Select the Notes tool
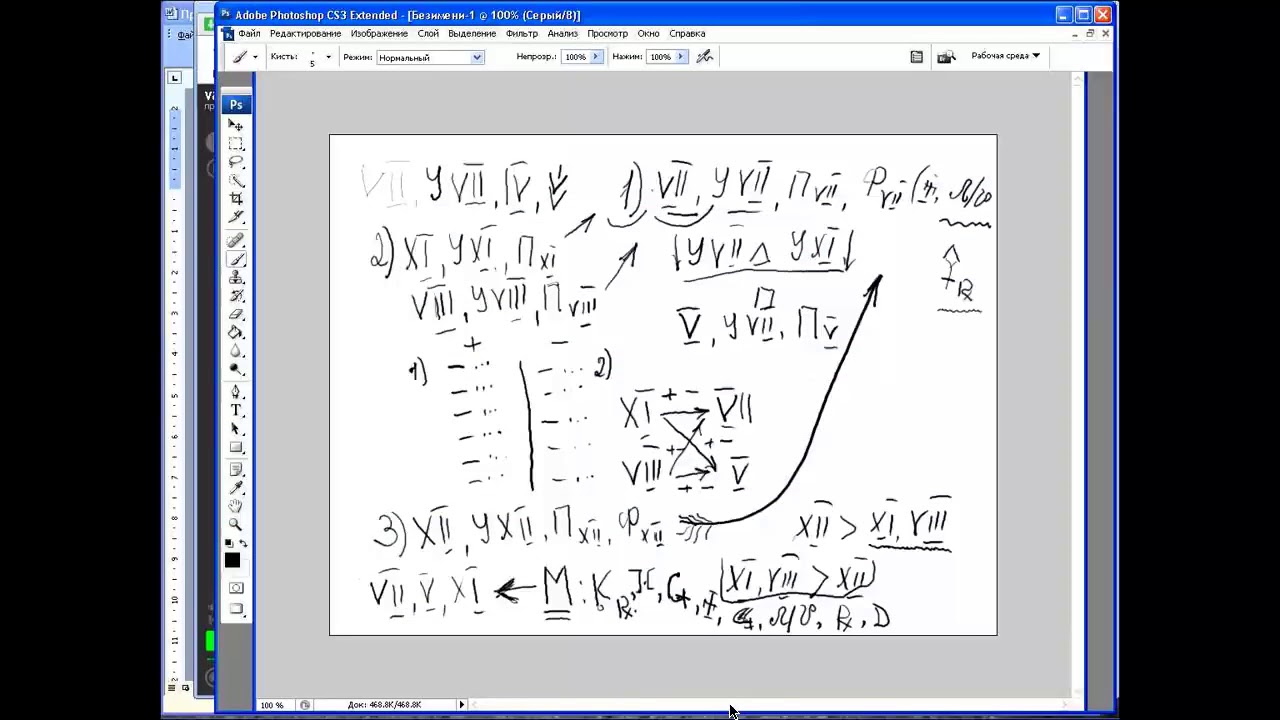This screenshot has height=720, width=1280. pos(236,469)
